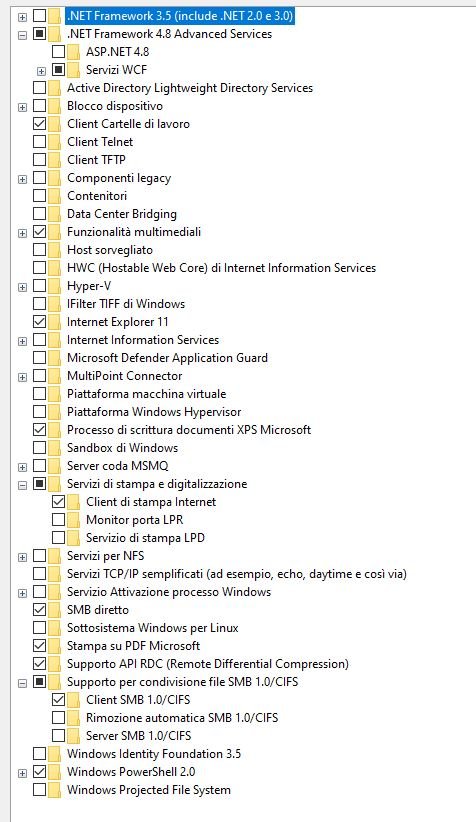The height and width of the screenshot is (822, 476).
Task: Click folder icon beside Windows PowerShell 2.0
Action: [55, 771]
